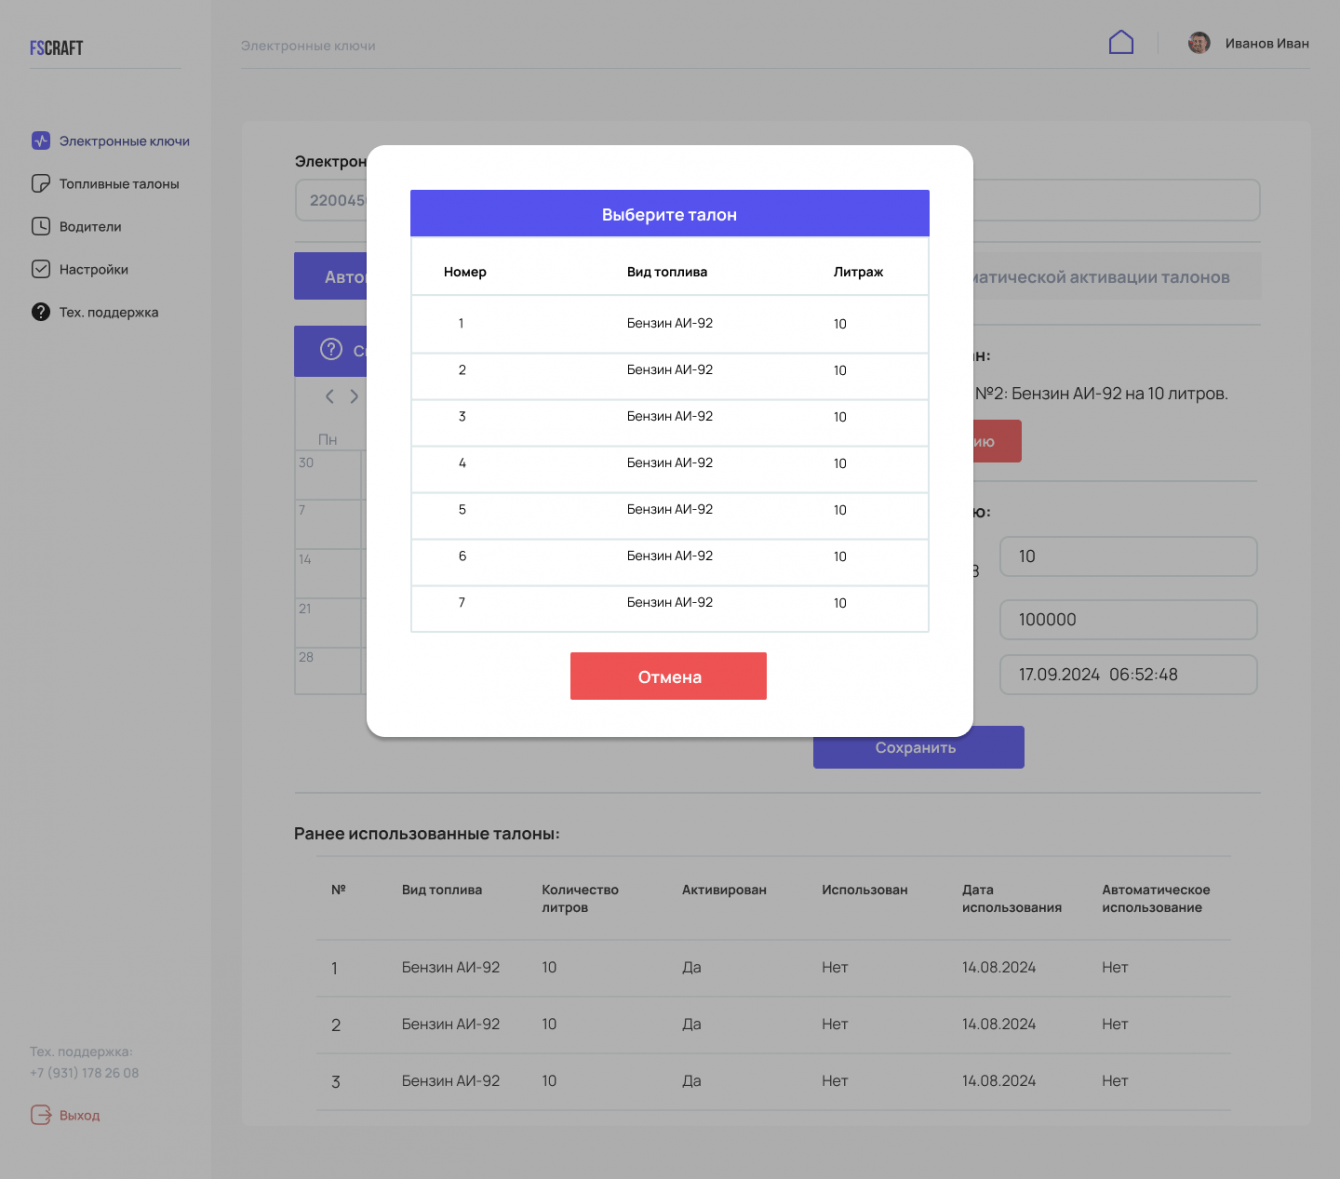The width and height of the screenshot is (1340, 1179).
Task: Click the Дата использования column header
Action: (1012, 899)
